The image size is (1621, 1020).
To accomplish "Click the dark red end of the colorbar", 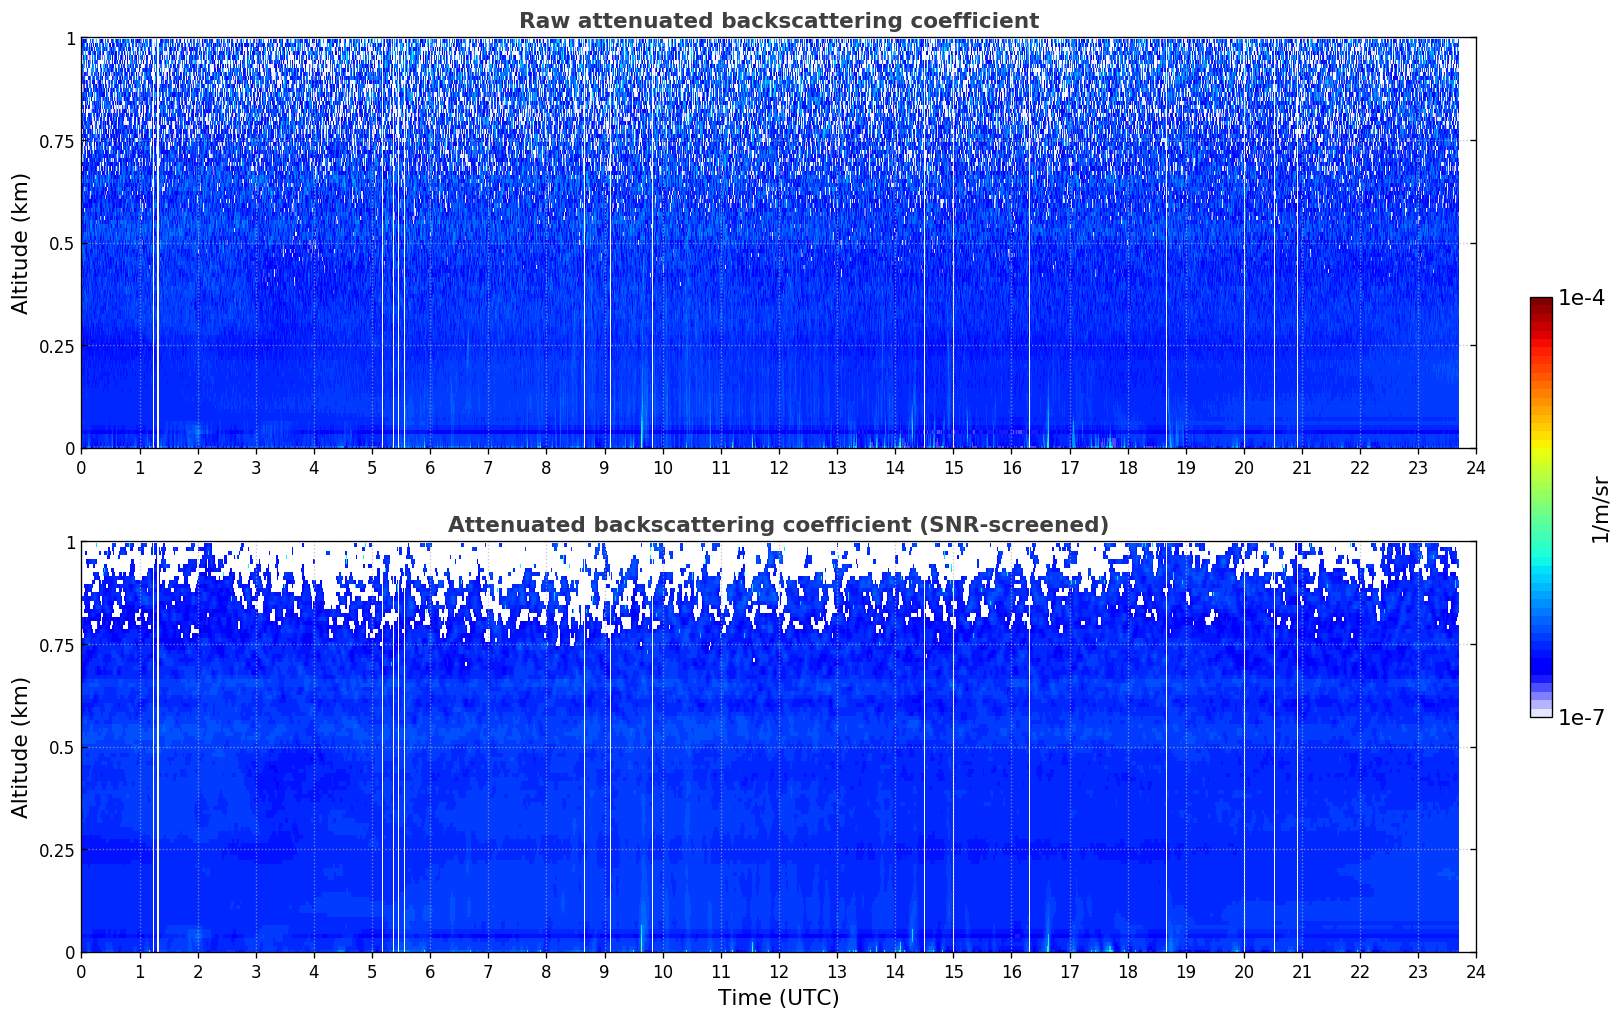I will [x=1540, y=303].
